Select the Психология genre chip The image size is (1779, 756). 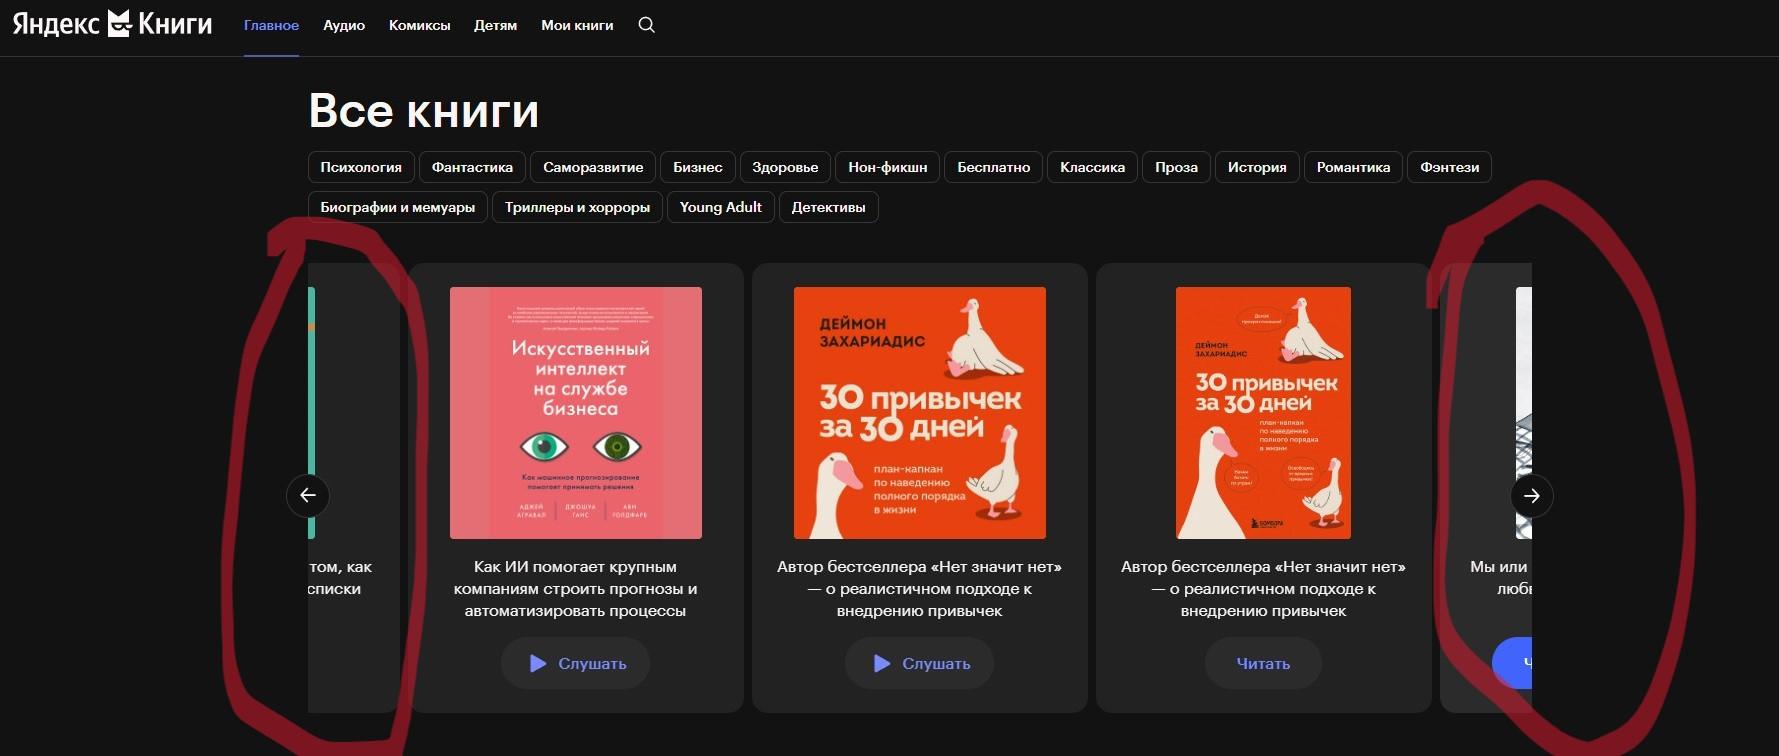tap(361, 167)
